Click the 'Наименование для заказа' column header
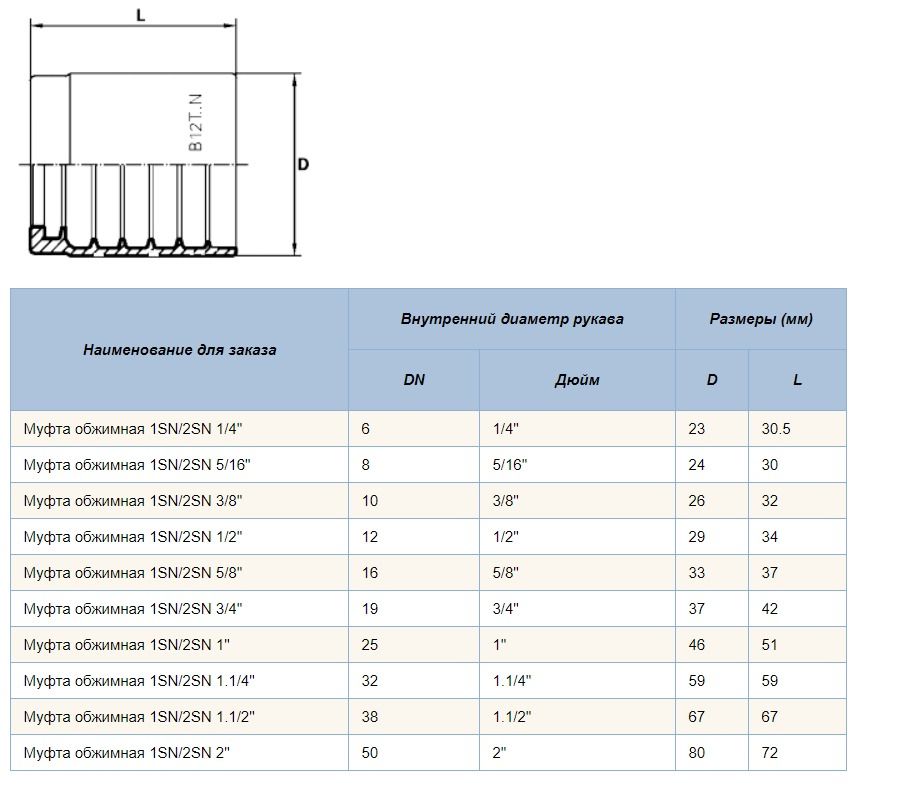916x793 pixels. pos(179,349)
